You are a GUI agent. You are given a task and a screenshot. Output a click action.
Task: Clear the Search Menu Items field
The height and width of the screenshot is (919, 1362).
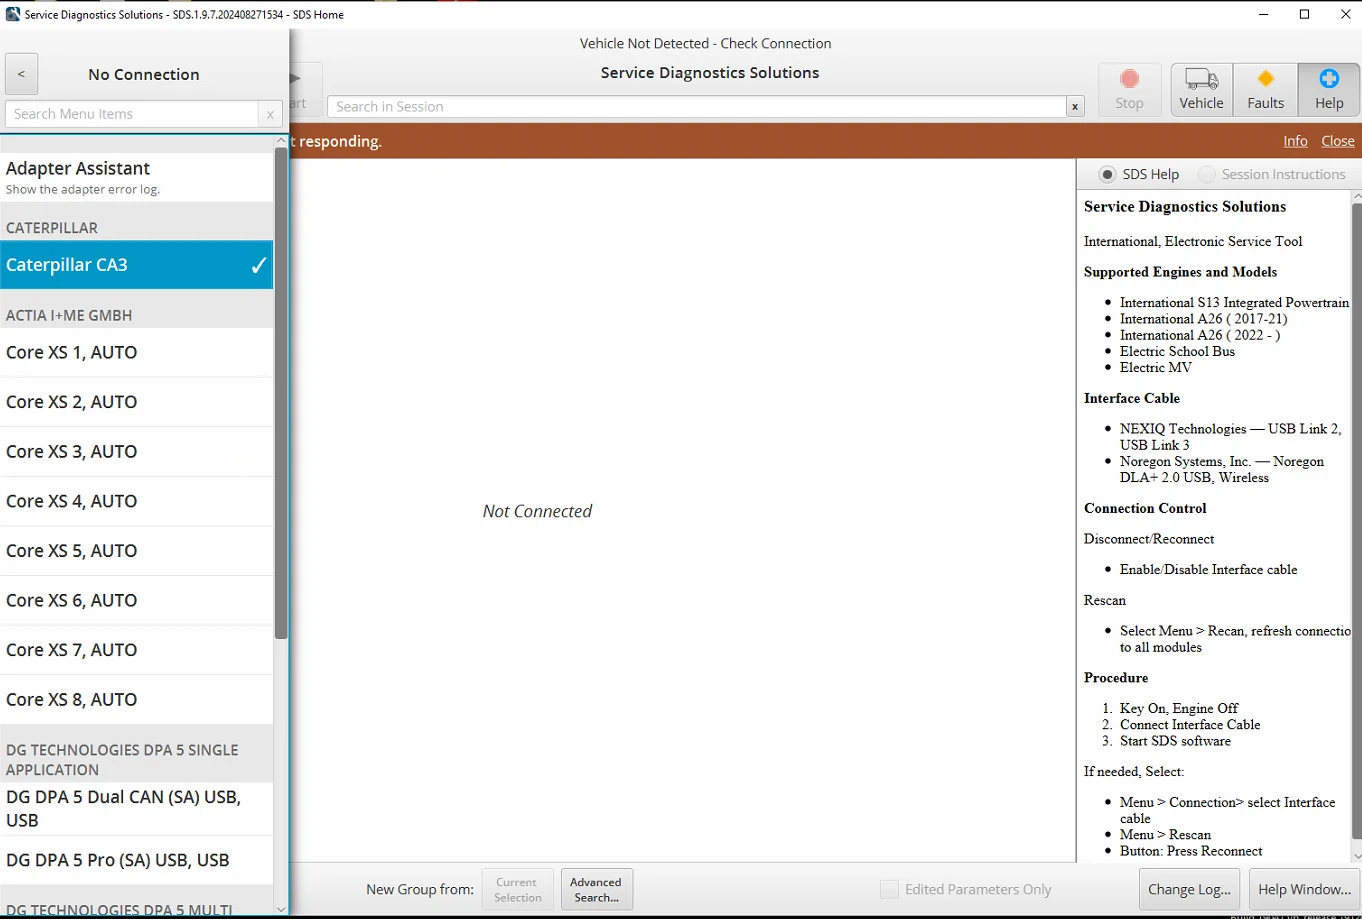(270, 114)
